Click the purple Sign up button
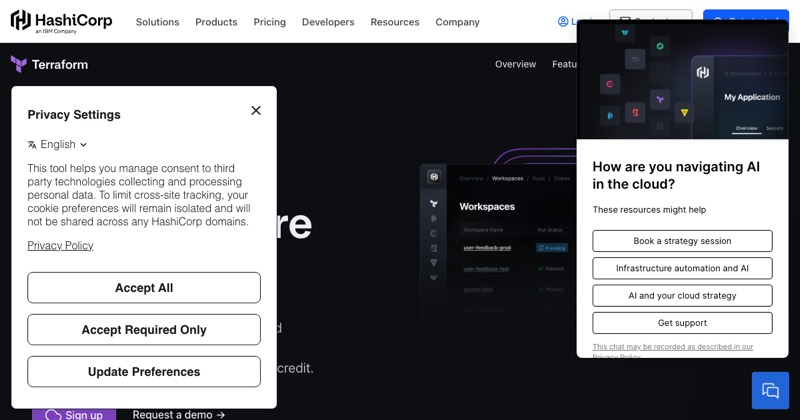 pyautogui.click(x=74, y=414)
